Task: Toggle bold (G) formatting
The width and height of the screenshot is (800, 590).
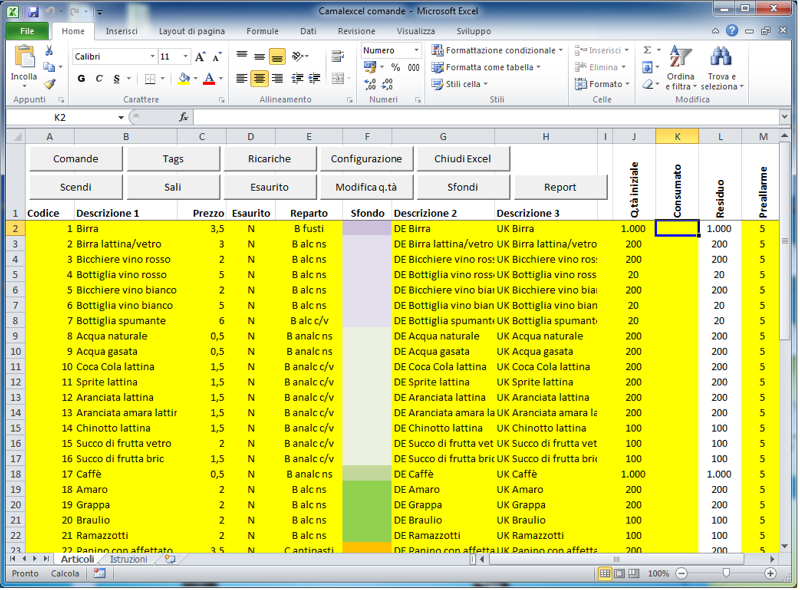Action: coord(82,79)
